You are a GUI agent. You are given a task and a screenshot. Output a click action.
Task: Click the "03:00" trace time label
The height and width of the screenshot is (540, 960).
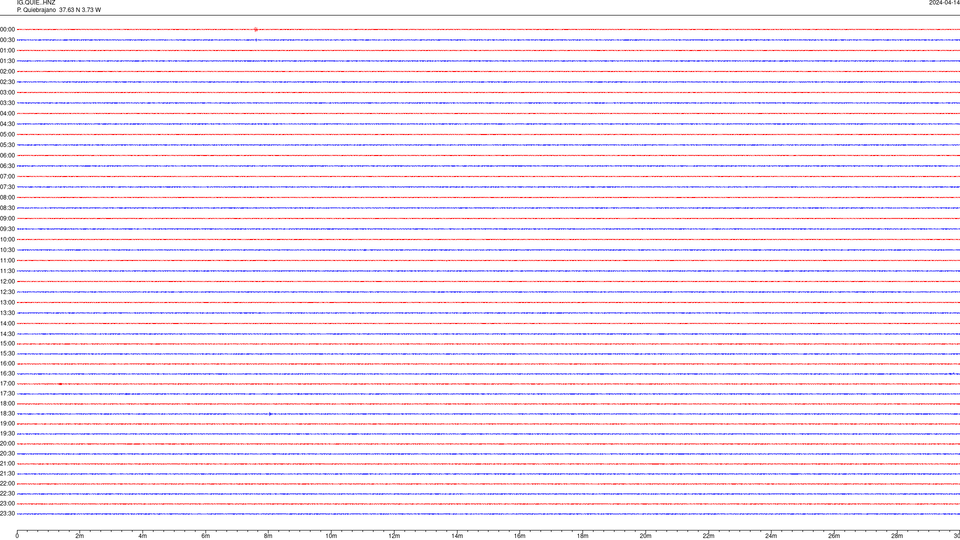coord(7,92)
